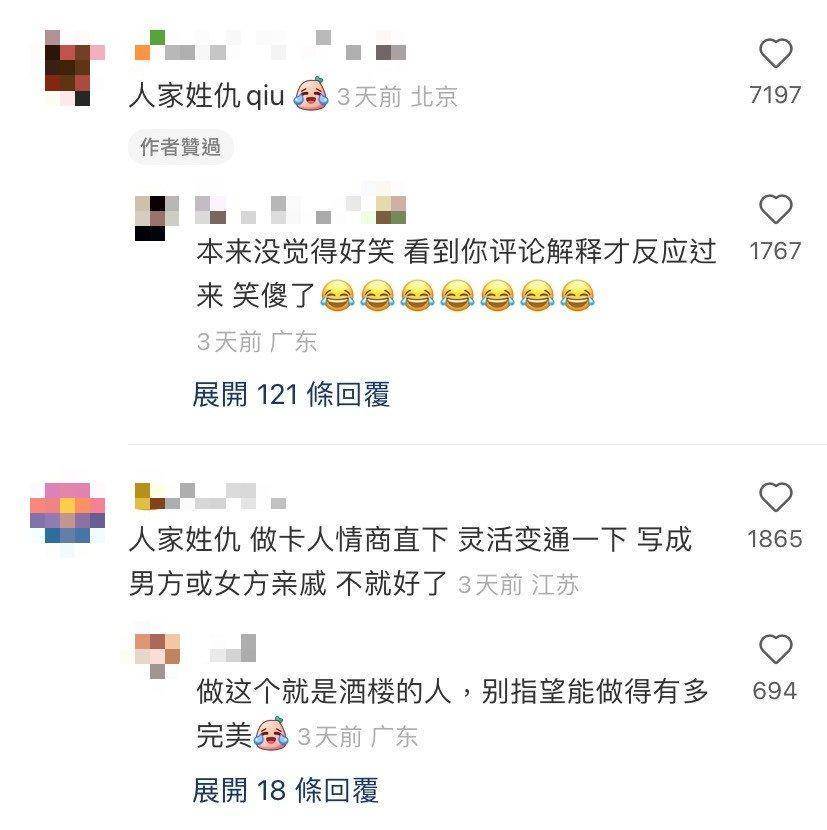827x830 pixels.
Task: Tap the blurred username above 本来没觉得好笑
Action: point(300,210)
